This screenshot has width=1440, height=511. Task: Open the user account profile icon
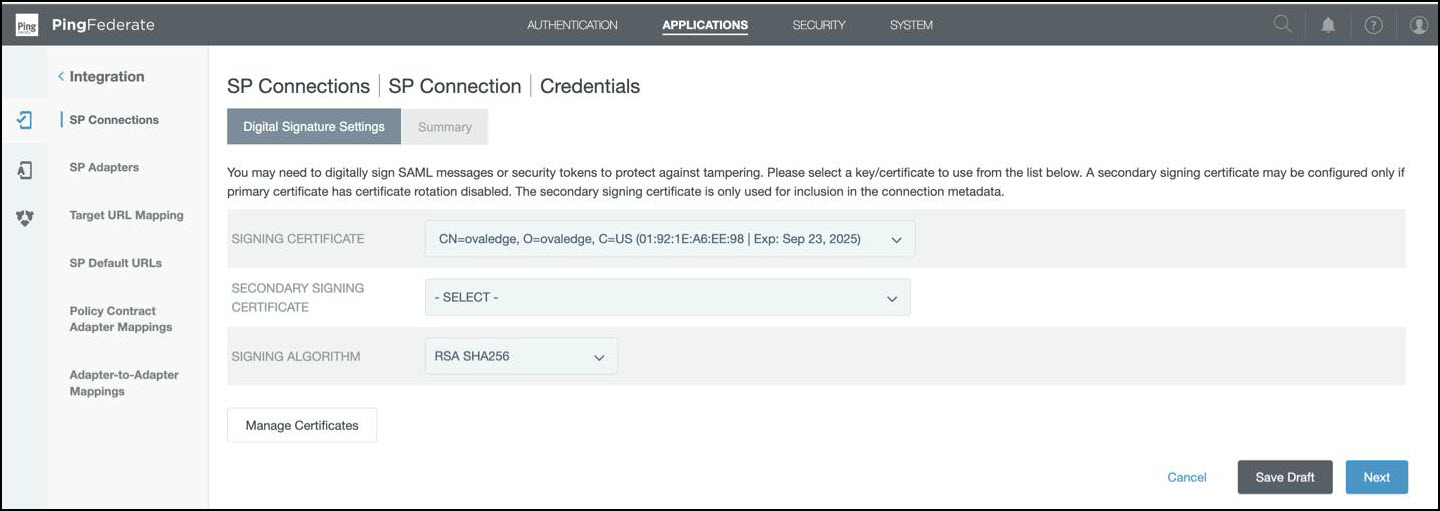1418,25
